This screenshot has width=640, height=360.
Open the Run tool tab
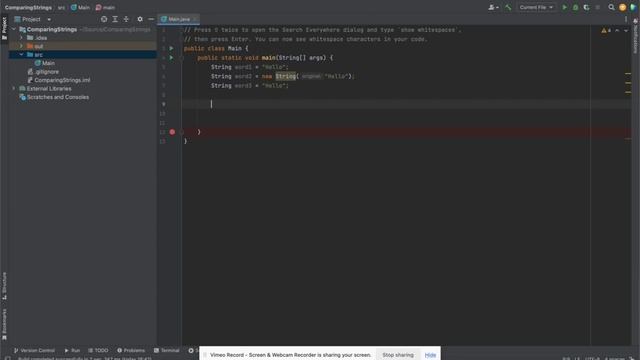click(x=72, y=350)
